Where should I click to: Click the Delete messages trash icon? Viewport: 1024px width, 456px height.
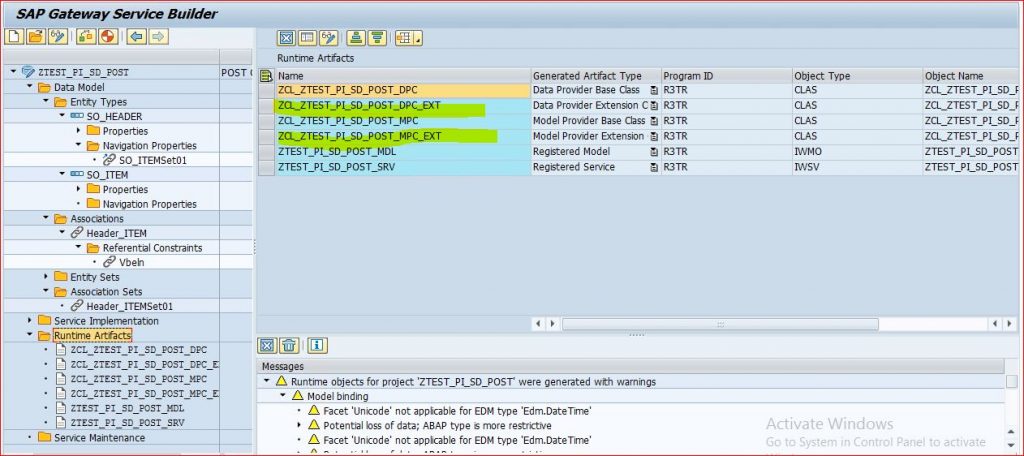point(289,345)
